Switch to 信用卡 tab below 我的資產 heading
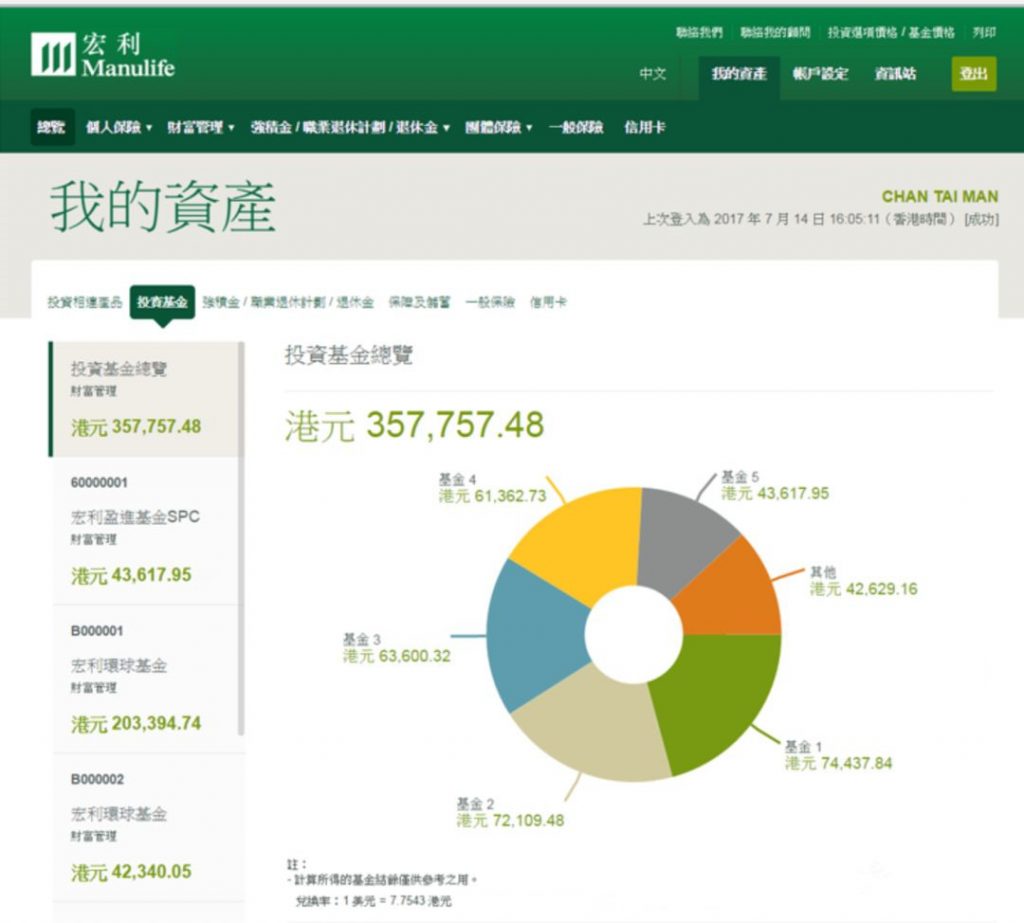The height and width of the screenshot is (923, 1024). click(x=548, y=302)
